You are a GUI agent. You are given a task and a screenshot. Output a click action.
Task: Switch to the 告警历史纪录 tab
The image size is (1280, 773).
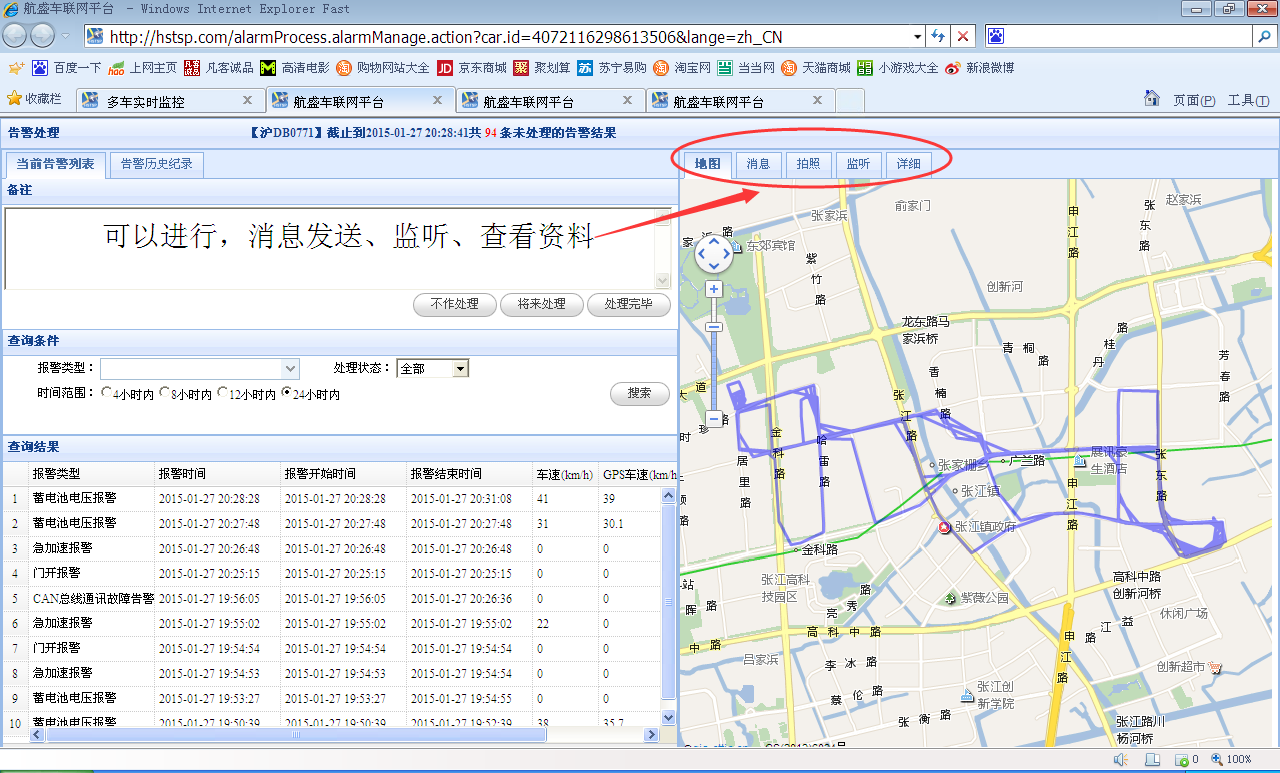(x=156, y=164)
